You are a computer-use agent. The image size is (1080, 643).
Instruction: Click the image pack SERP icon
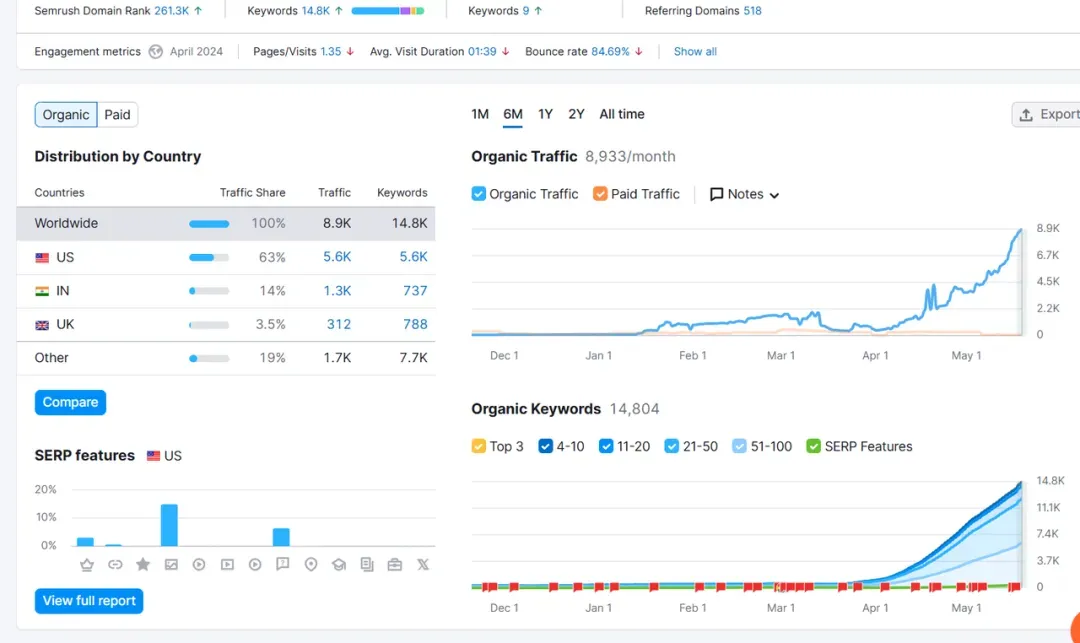pyautogui.click(x=171, y=565)
